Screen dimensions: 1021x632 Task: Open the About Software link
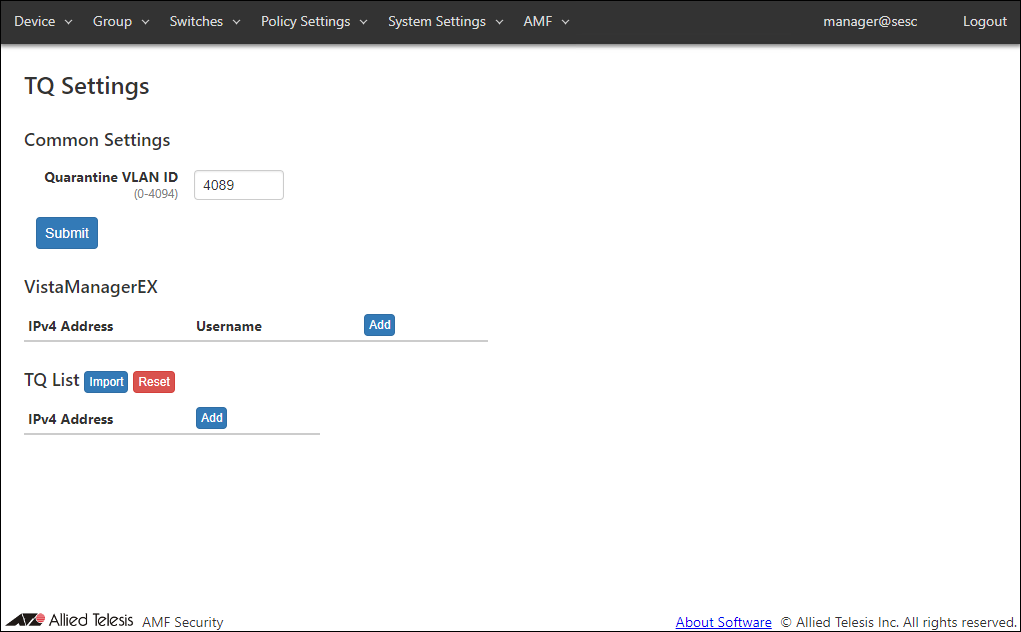(723, 622)
